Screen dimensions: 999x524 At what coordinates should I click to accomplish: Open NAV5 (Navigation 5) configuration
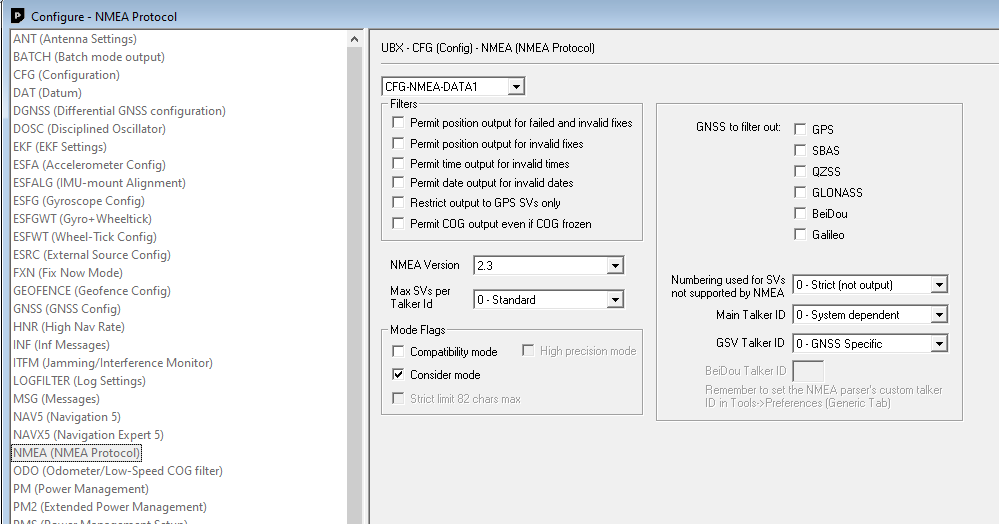[x=66, y=417]
